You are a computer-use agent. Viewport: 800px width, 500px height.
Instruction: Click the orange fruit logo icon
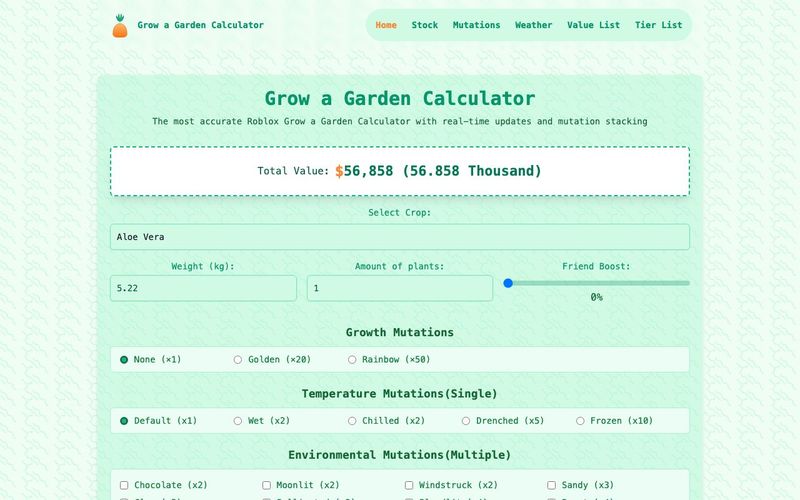point(120,26)
